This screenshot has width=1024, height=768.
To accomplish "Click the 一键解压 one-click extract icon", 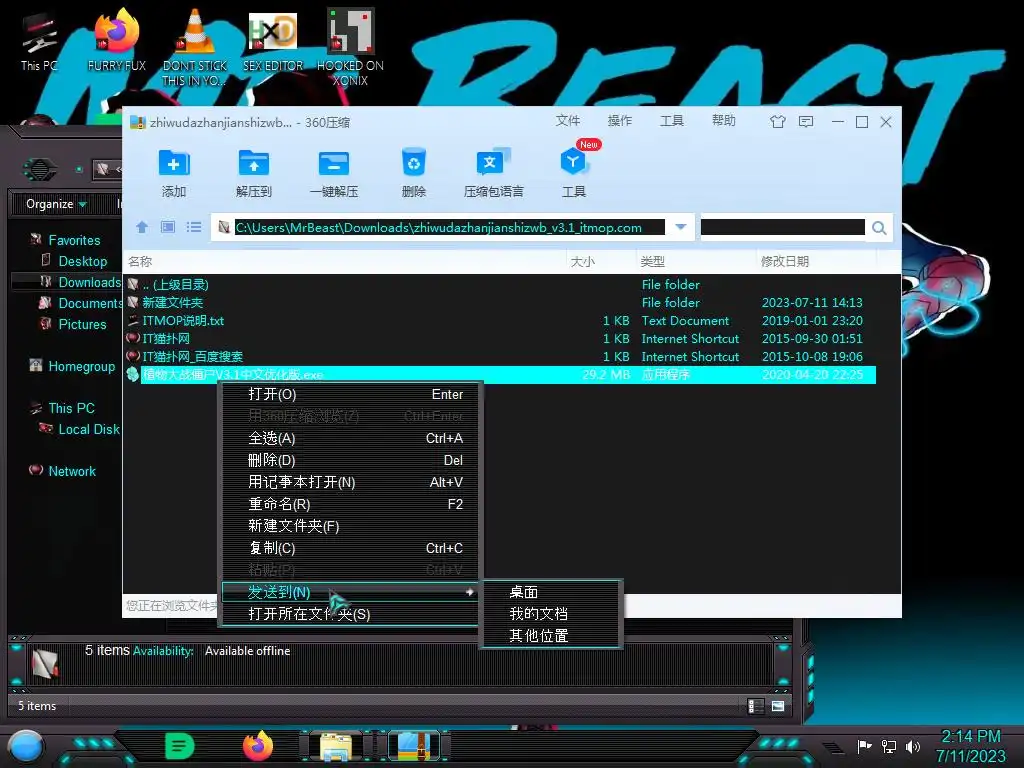I will coord(334,163).
